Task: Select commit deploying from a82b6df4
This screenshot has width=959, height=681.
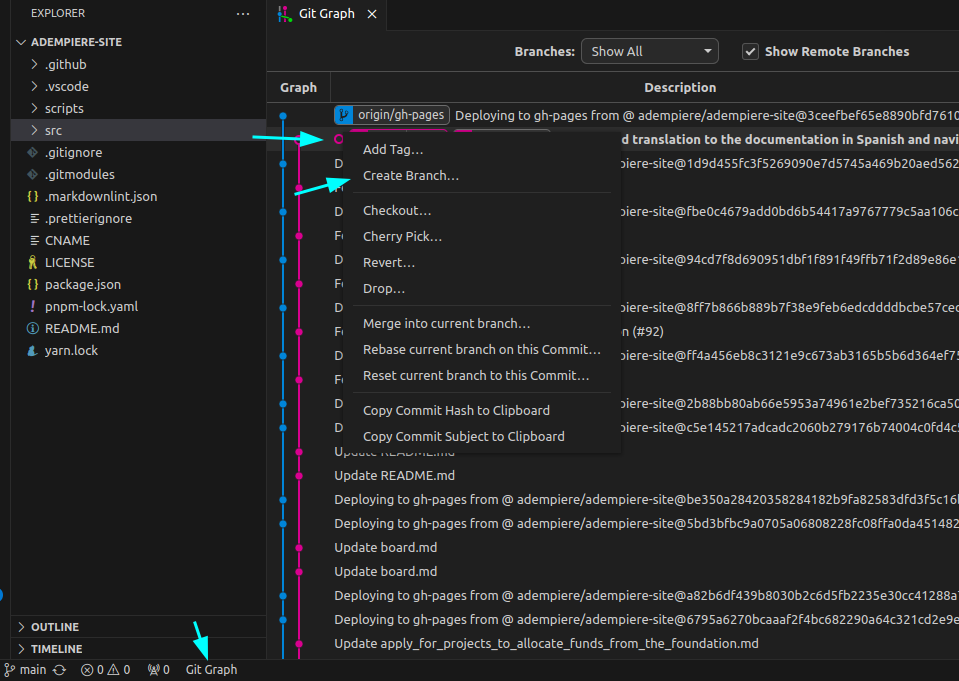Action: (613, 595)
